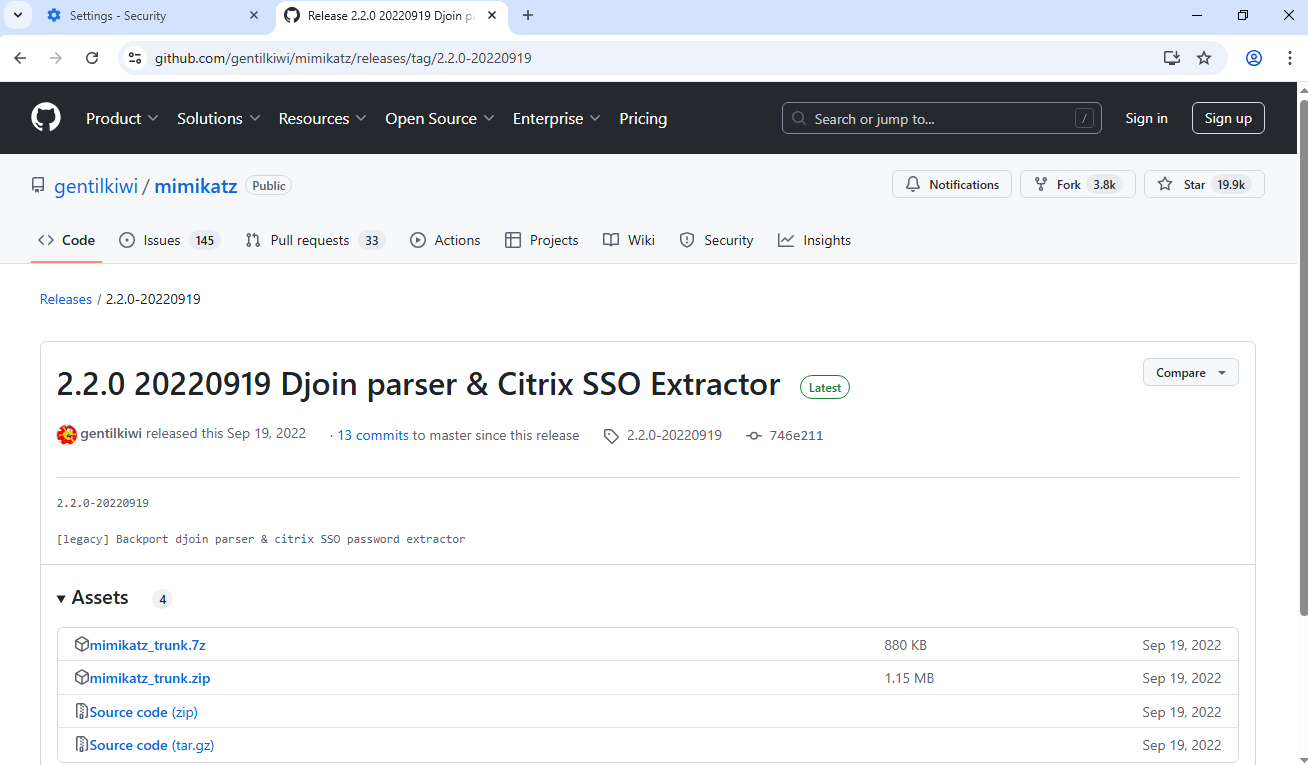The height and width of the screenshot is (765, 1308).
Task: Open tab search chevron button
Action: pos(17,15)
